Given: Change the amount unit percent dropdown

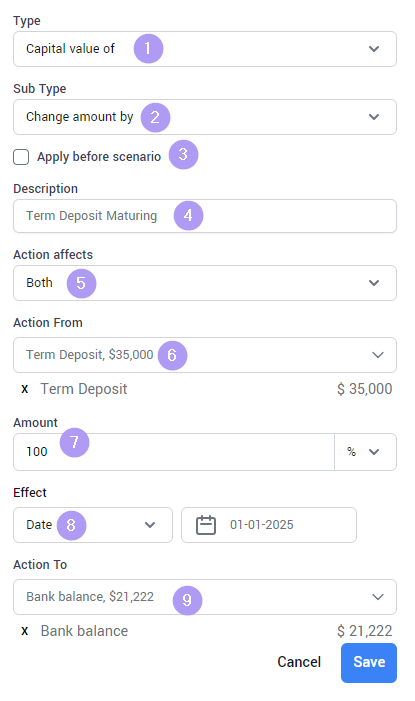Looking at the screenshot, I should coord(365,452).
